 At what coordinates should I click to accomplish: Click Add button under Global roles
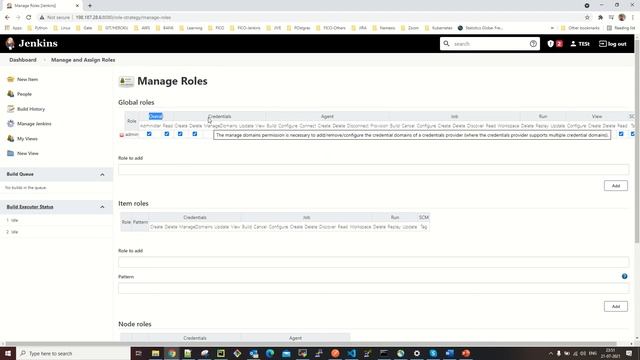pyautogui.click(x=616, y=186)
